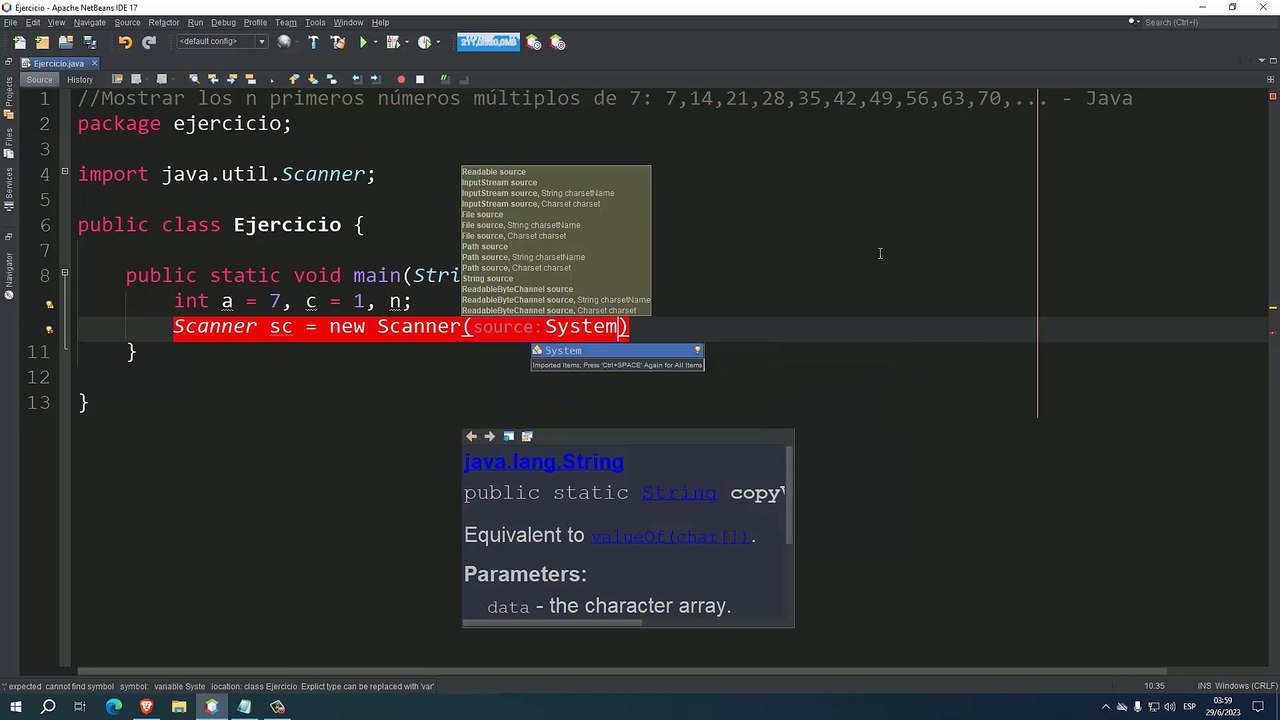Viewport: 1280px width, 720px height.
Task: Open the dropdown arrow next to Profile icon
Action: pyautogui.click(x=438, y=42)
